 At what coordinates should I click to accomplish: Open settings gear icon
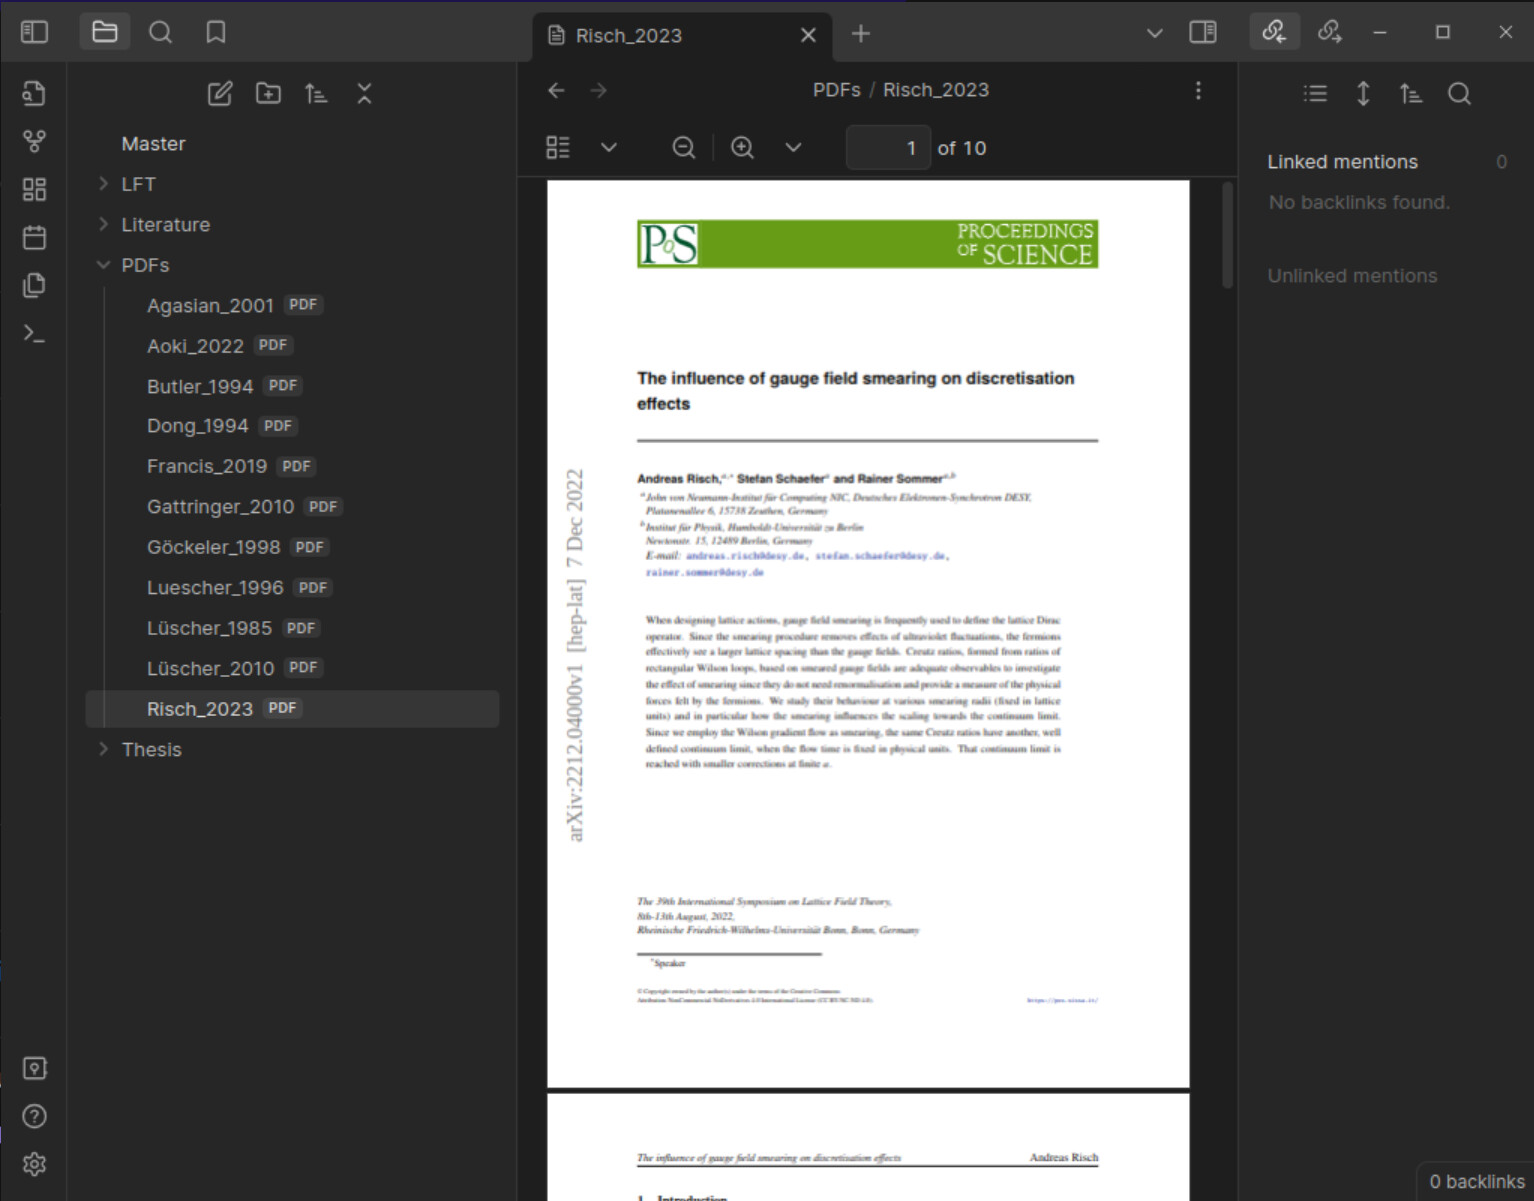pyautogui.click(x=34, y=1164)
